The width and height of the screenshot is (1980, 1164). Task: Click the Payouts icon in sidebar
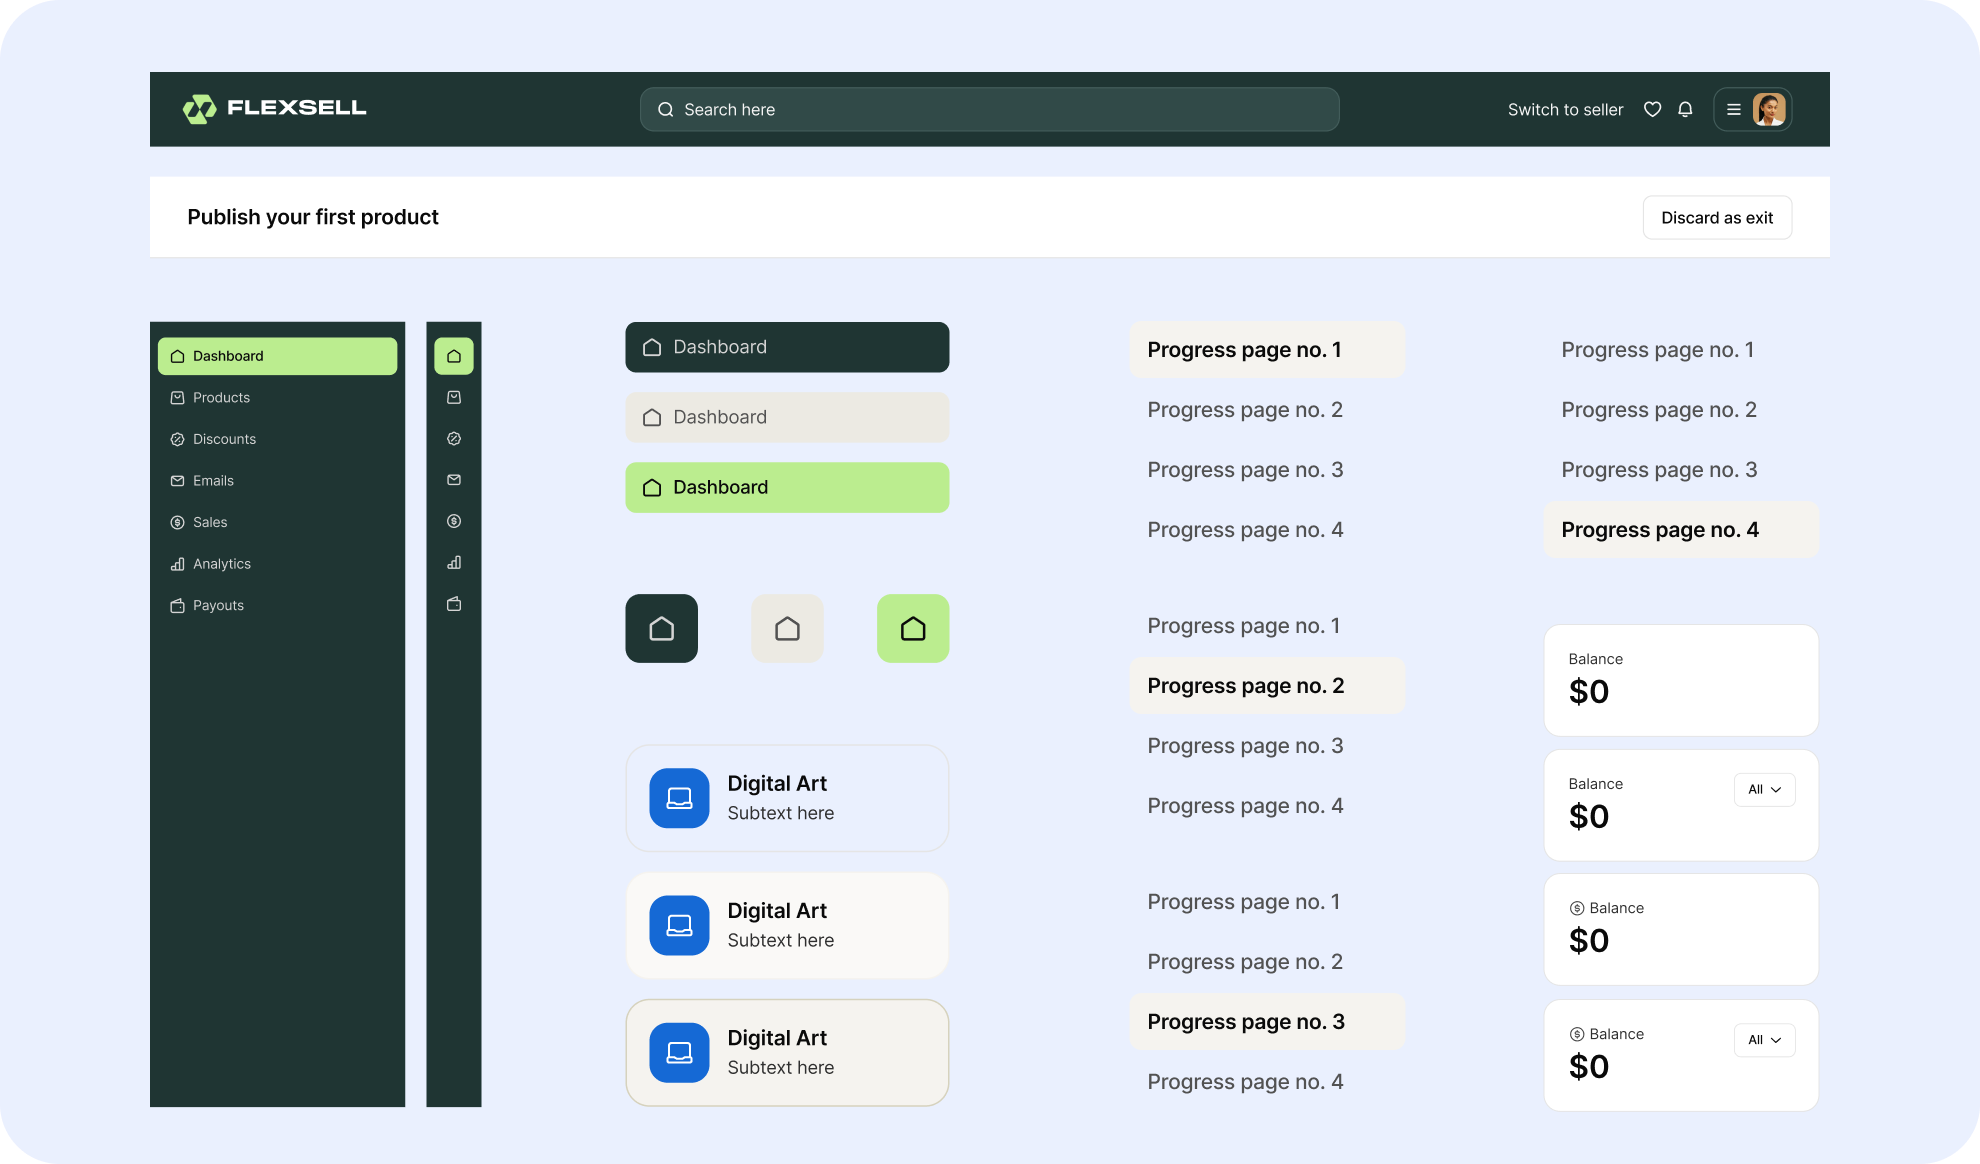coord(176,604)
